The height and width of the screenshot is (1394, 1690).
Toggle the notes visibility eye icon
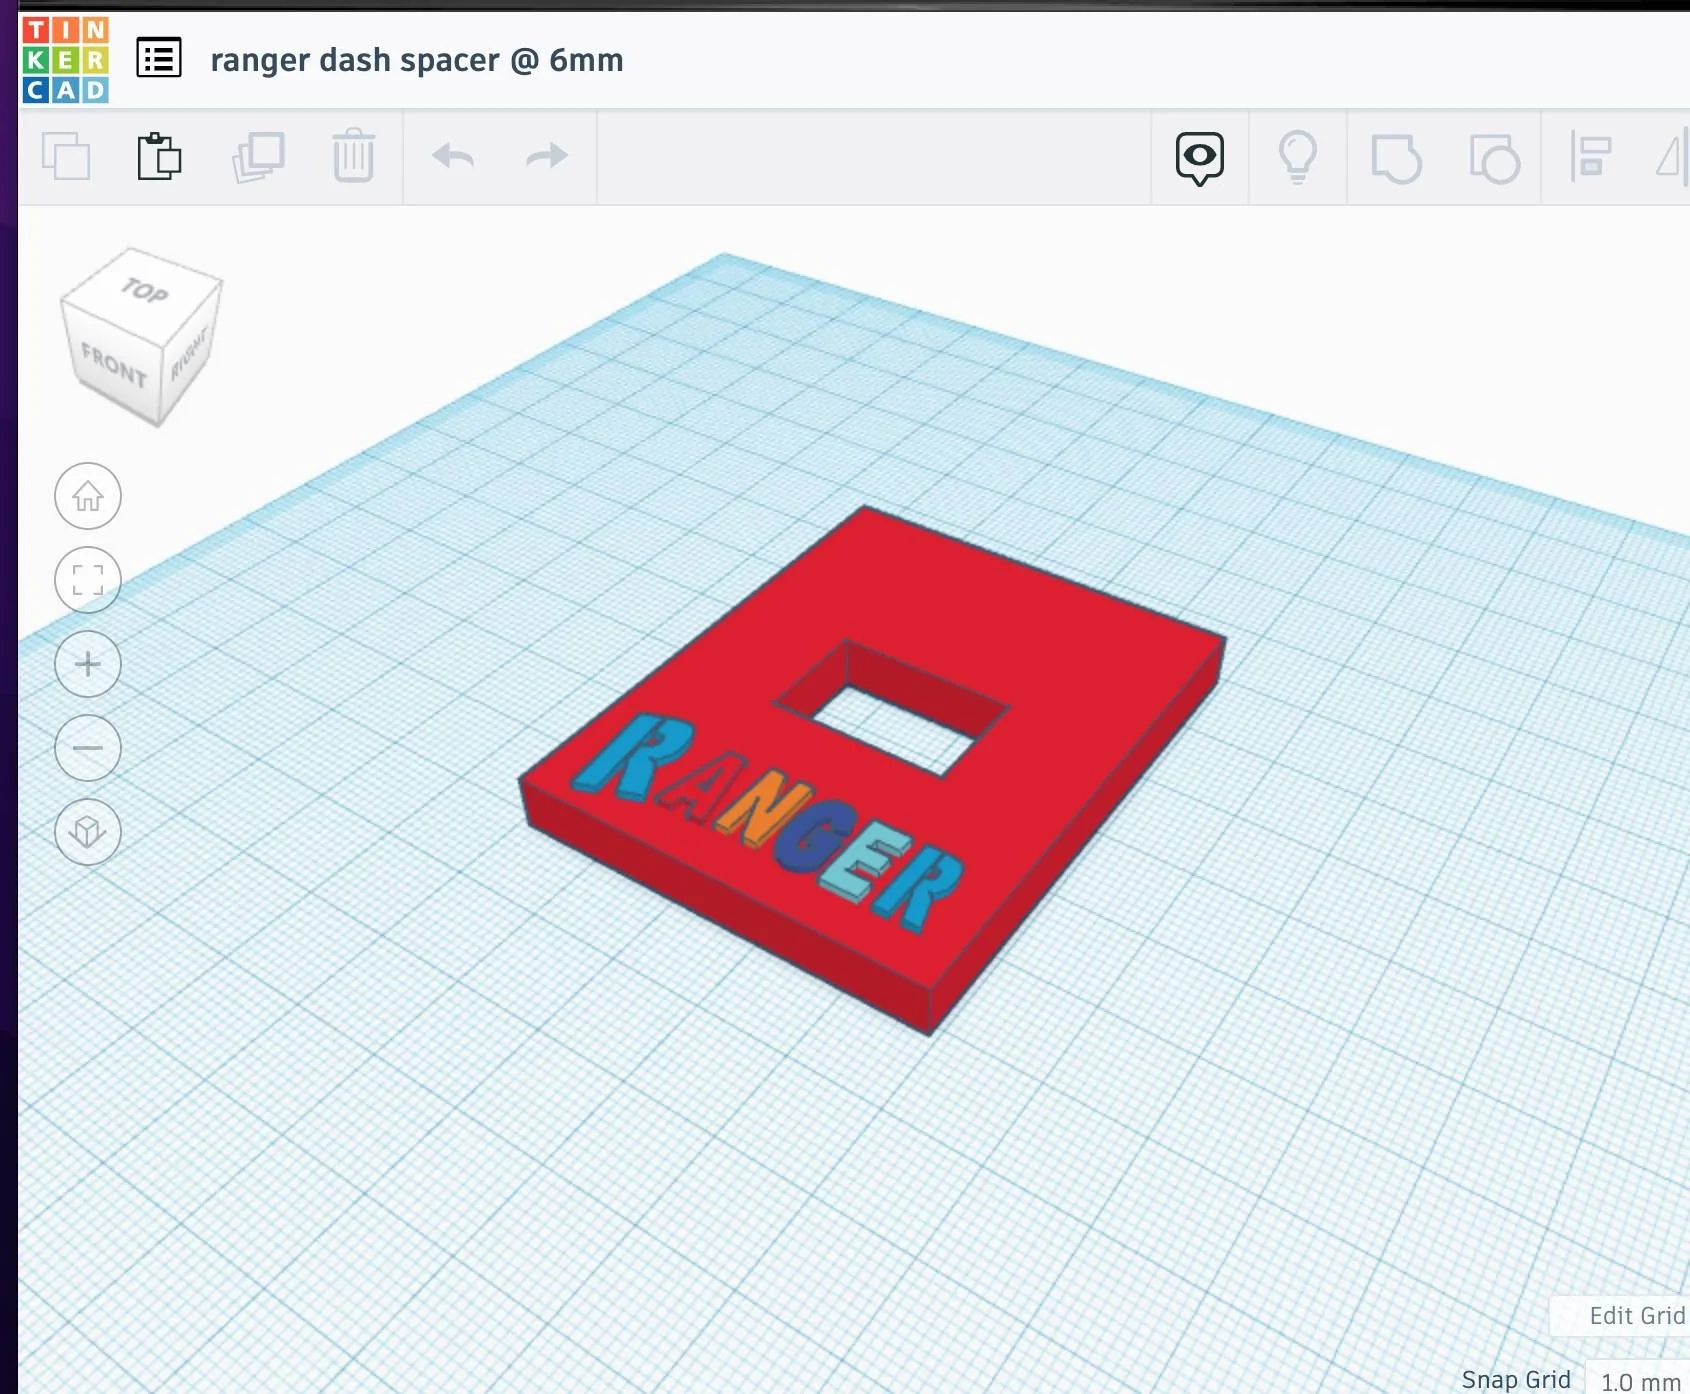click(1199, 158)
